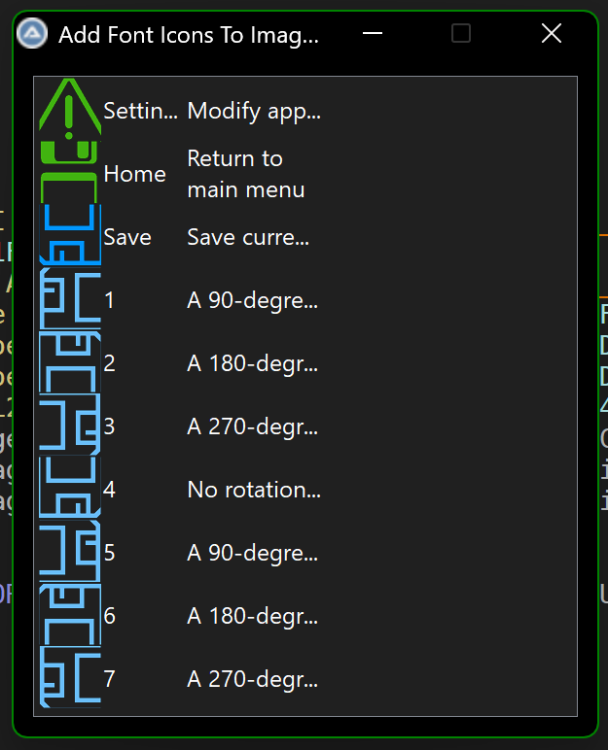Click the icon beside row 4

(70, 489)
